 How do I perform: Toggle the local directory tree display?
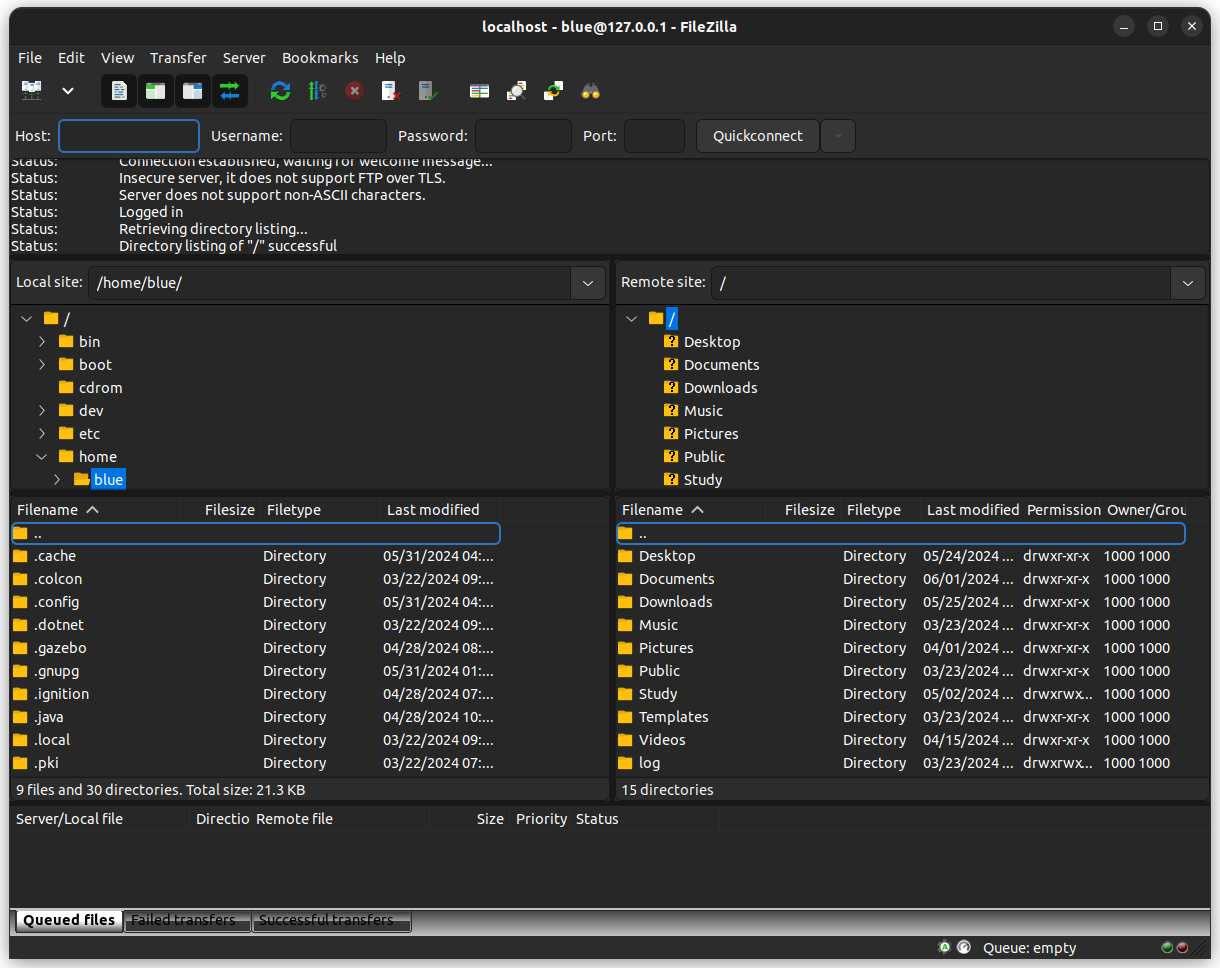[x=156, y=91]
